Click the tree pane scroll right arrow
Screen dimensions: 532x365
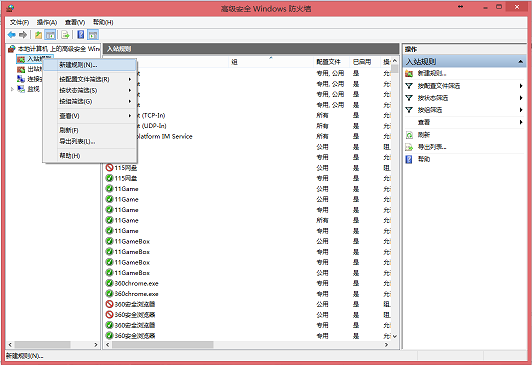96,345
